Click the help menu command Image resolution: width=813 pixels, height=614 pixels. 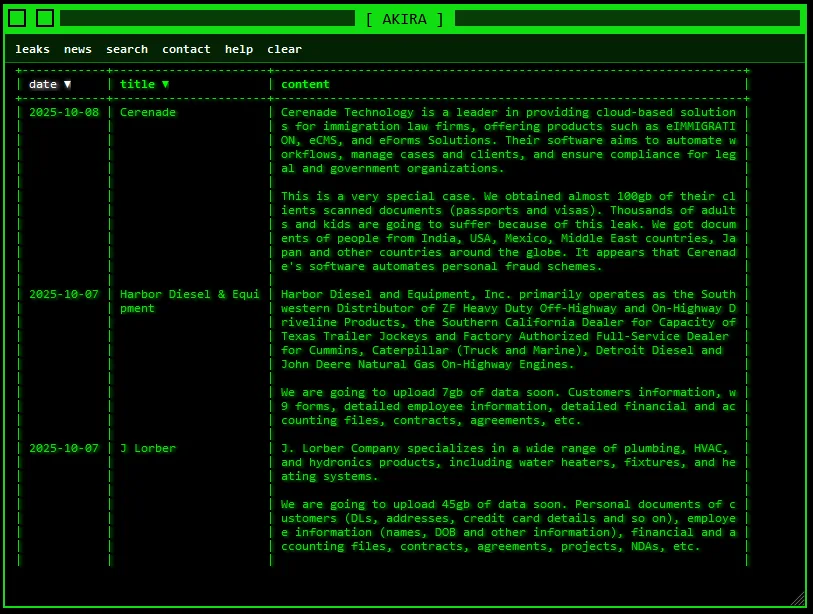(x=239, y=49)
